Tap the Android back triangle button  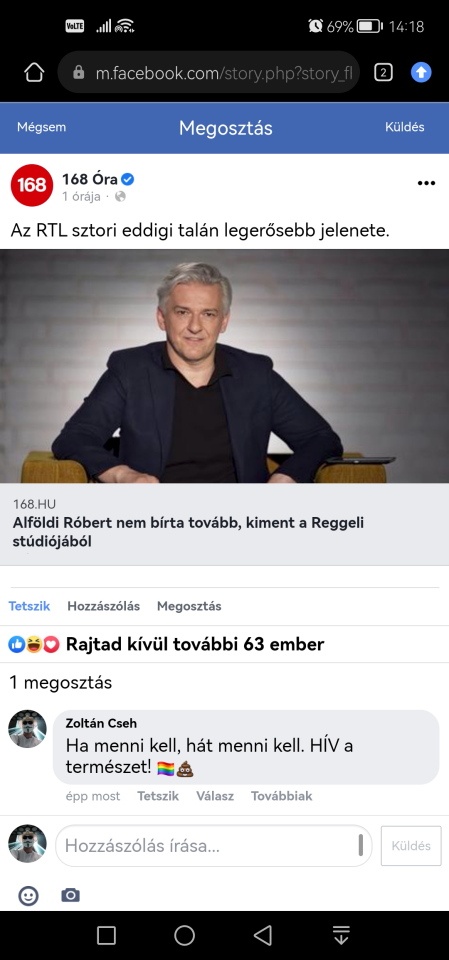(x=263, y=935)
